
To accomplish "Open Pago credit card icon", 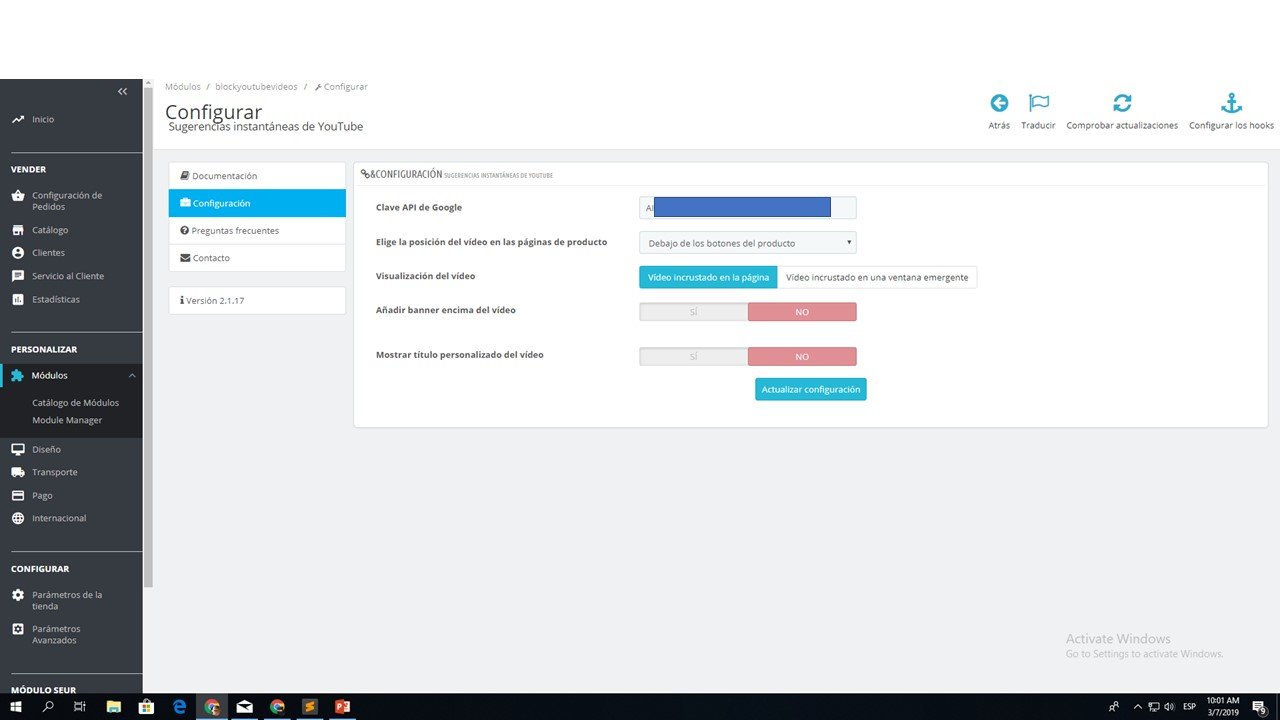I will click(x=18, y=495).
